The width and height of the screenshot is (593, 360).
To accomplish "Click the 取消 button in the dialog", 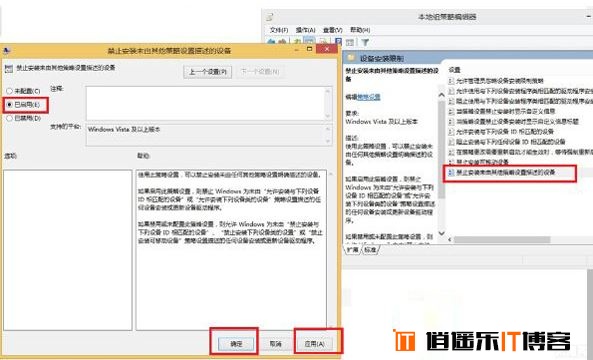I will 275,344.
